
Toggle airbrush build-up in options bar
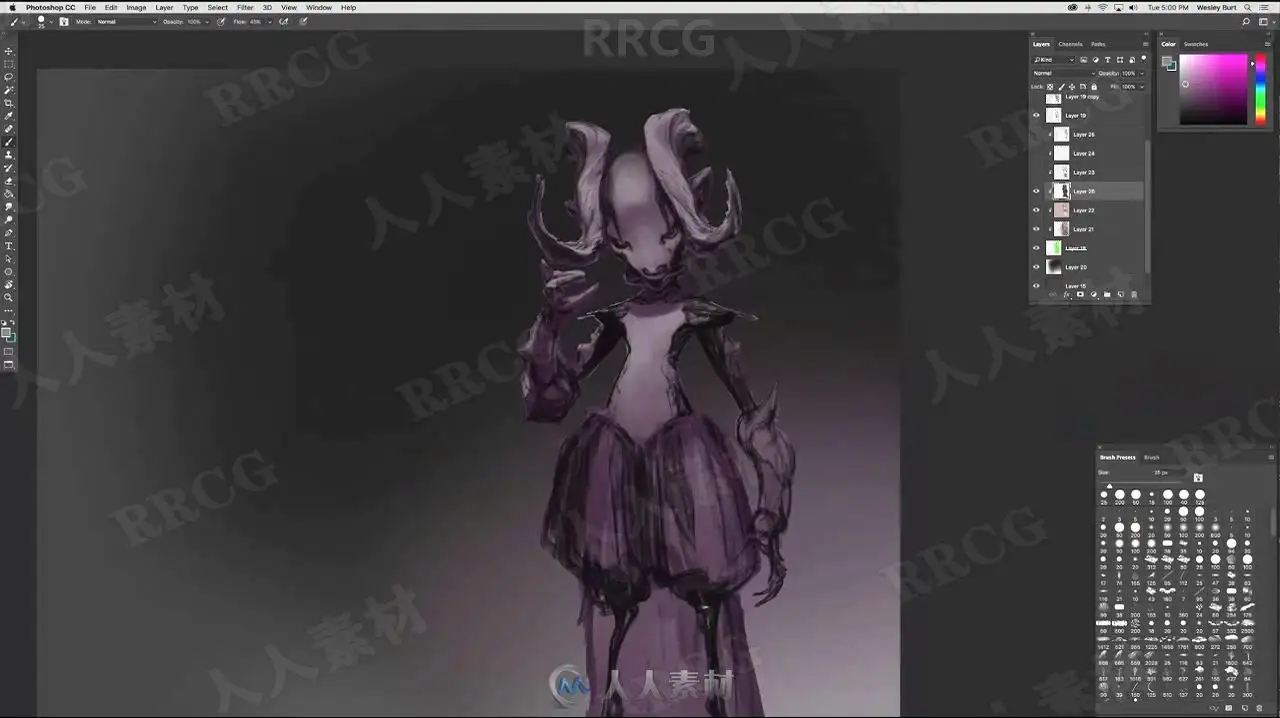point(284,21)
